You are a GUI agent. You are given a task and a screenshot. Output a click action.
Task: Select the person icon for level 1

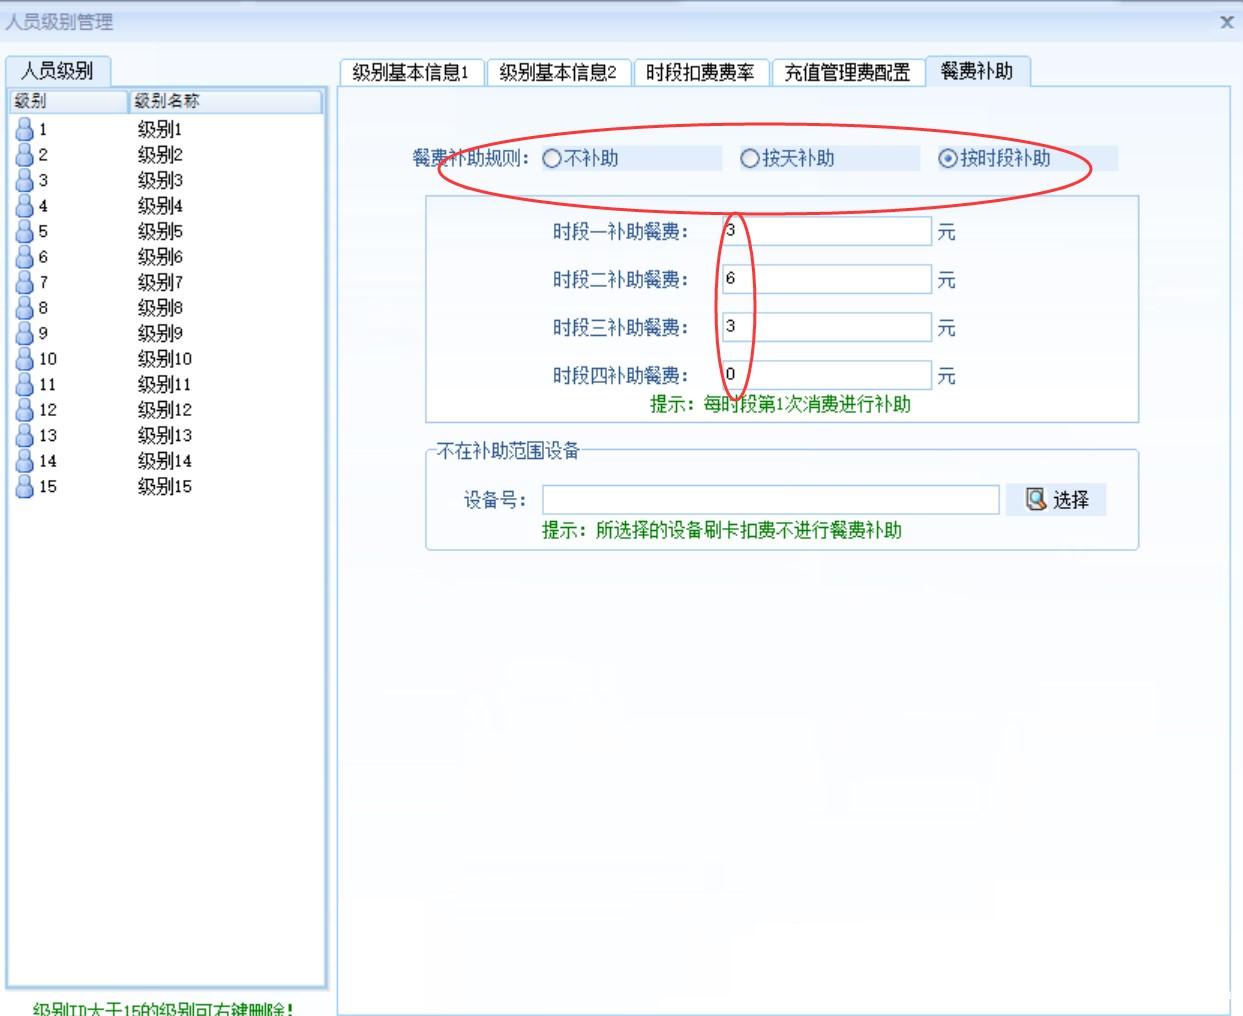(x=25, y=129)
